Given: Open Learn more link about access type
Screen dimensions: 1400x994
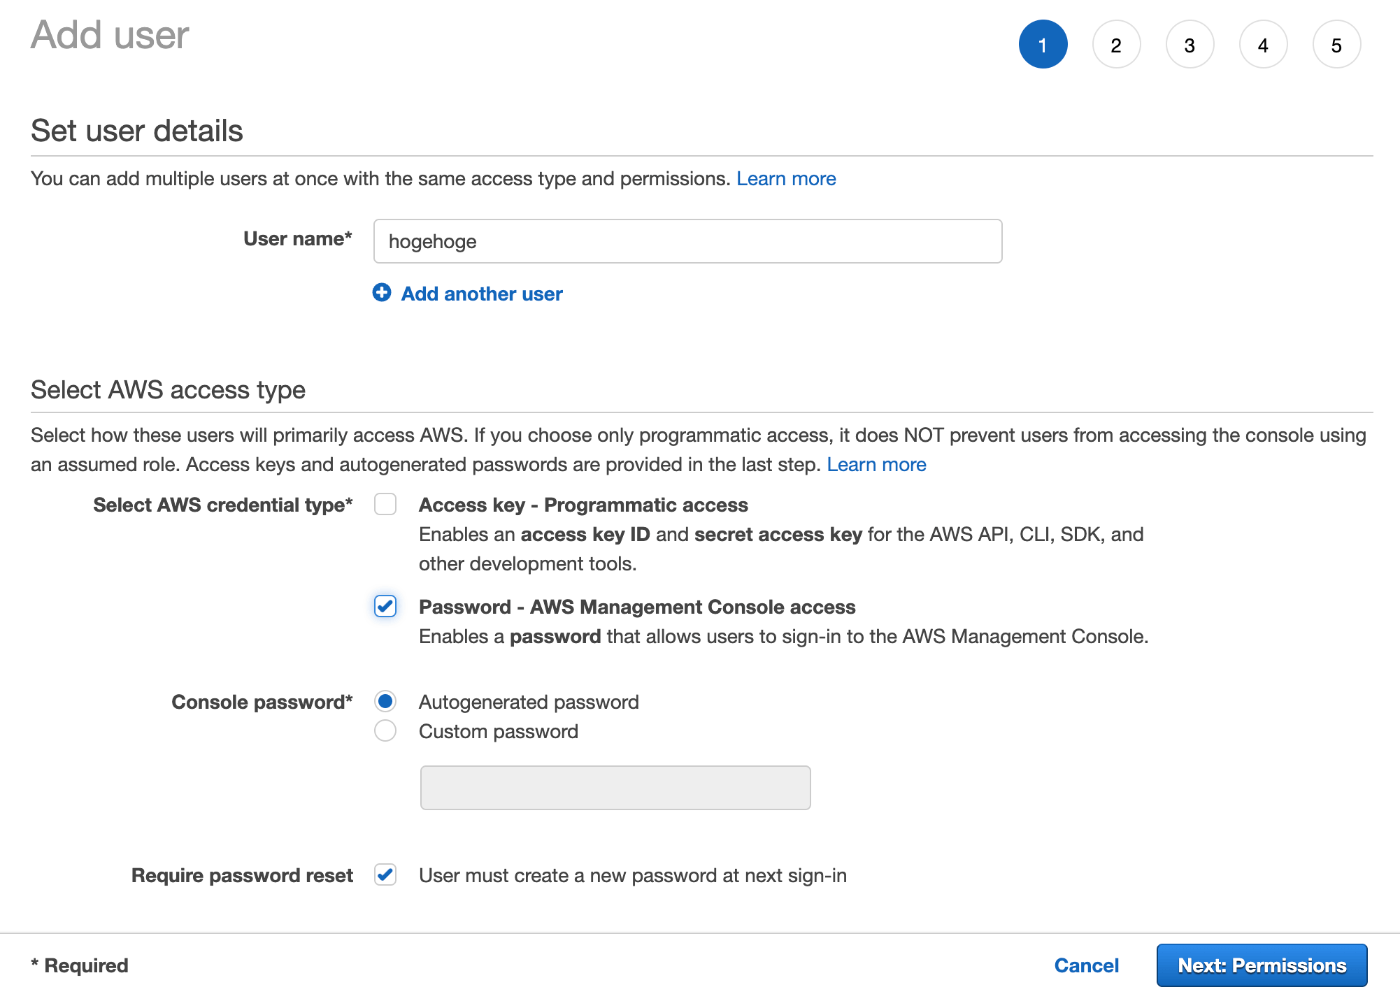Looking at the screenshot, I should [876, 465].
